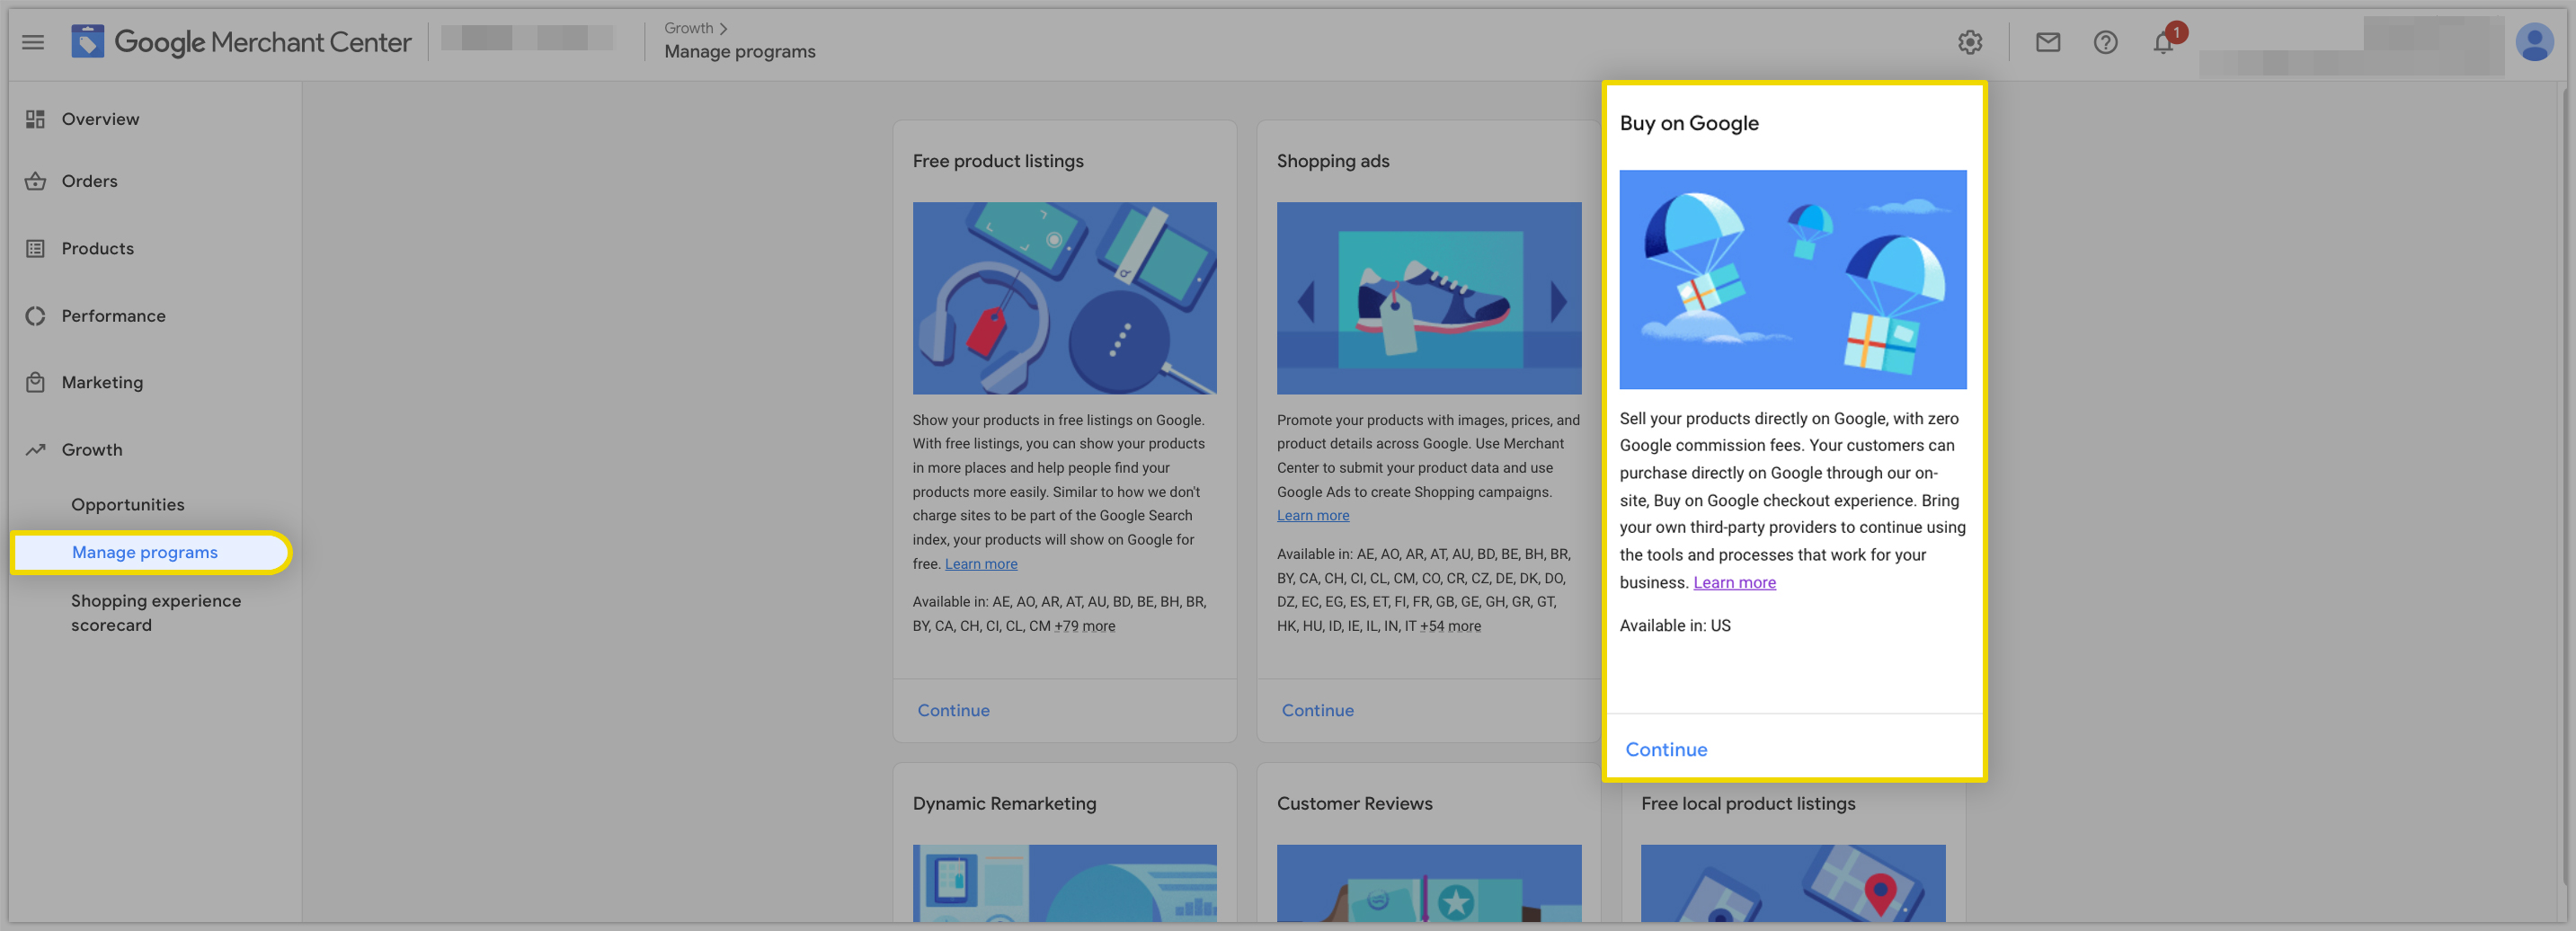Screen dimensions: 2576x931
Task: Open the notifications bell icon
Action: pos(2164,42)
